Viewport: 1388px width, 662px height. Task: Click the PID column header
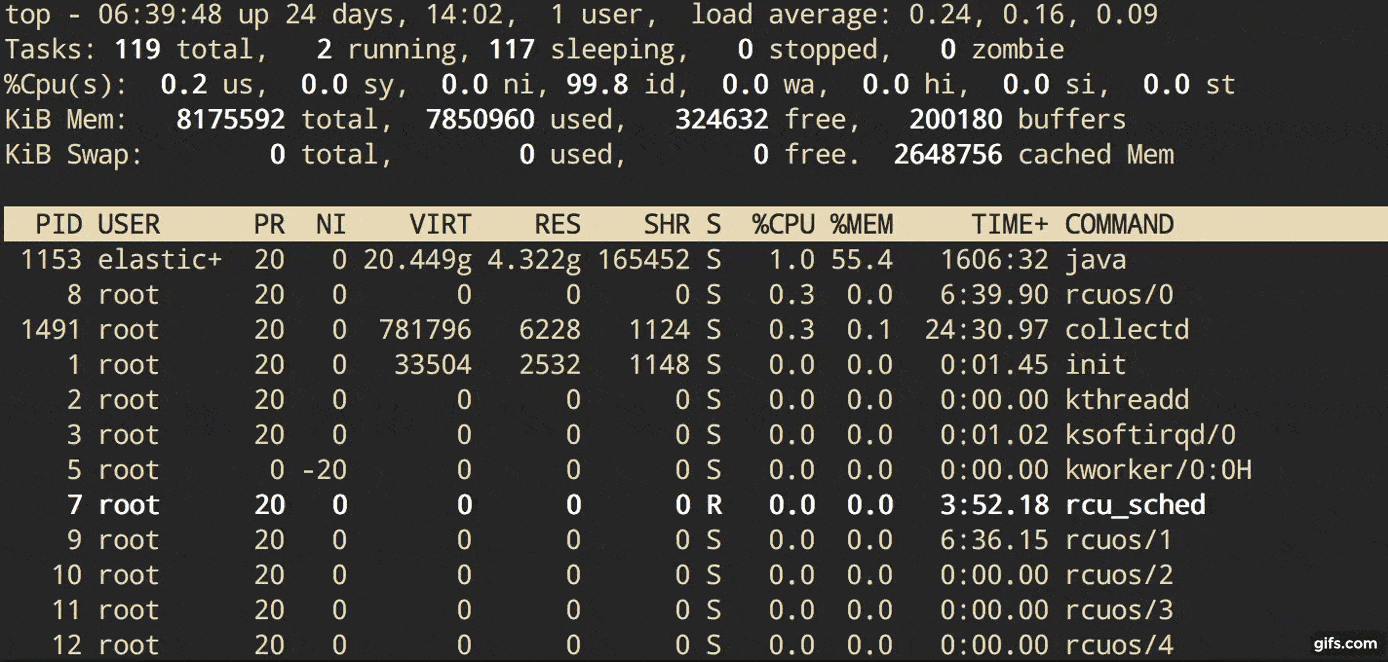(x=59, y=224)
